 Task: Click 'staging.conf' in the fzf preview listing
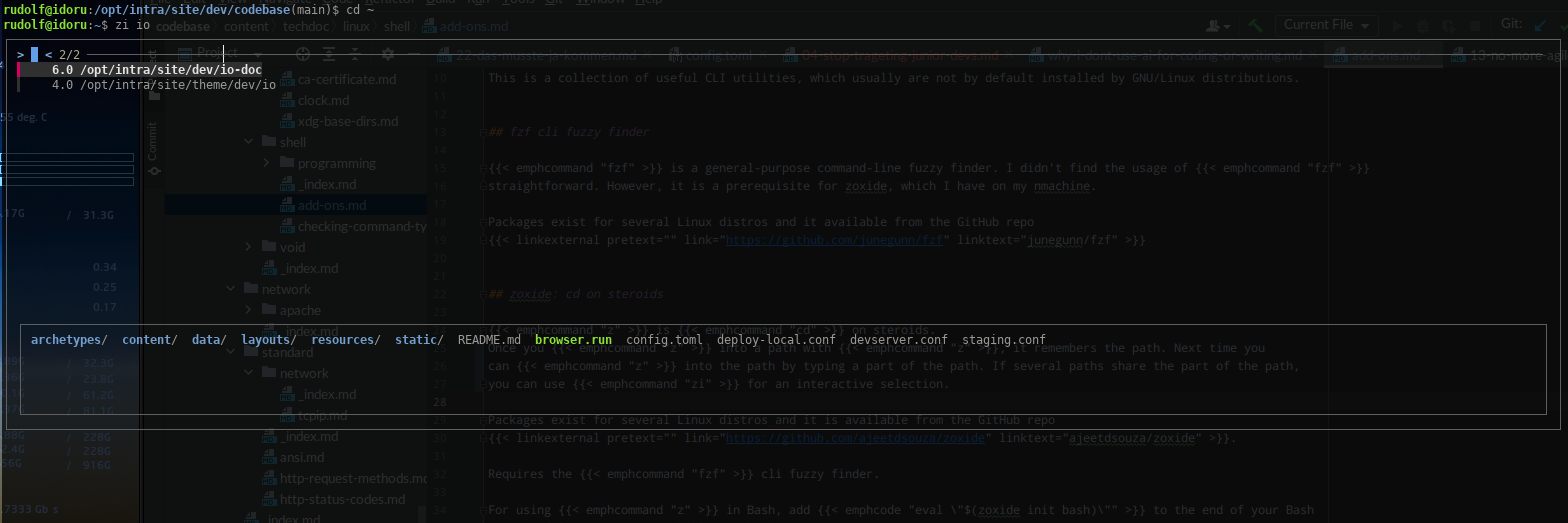(x=1004, y=340)
